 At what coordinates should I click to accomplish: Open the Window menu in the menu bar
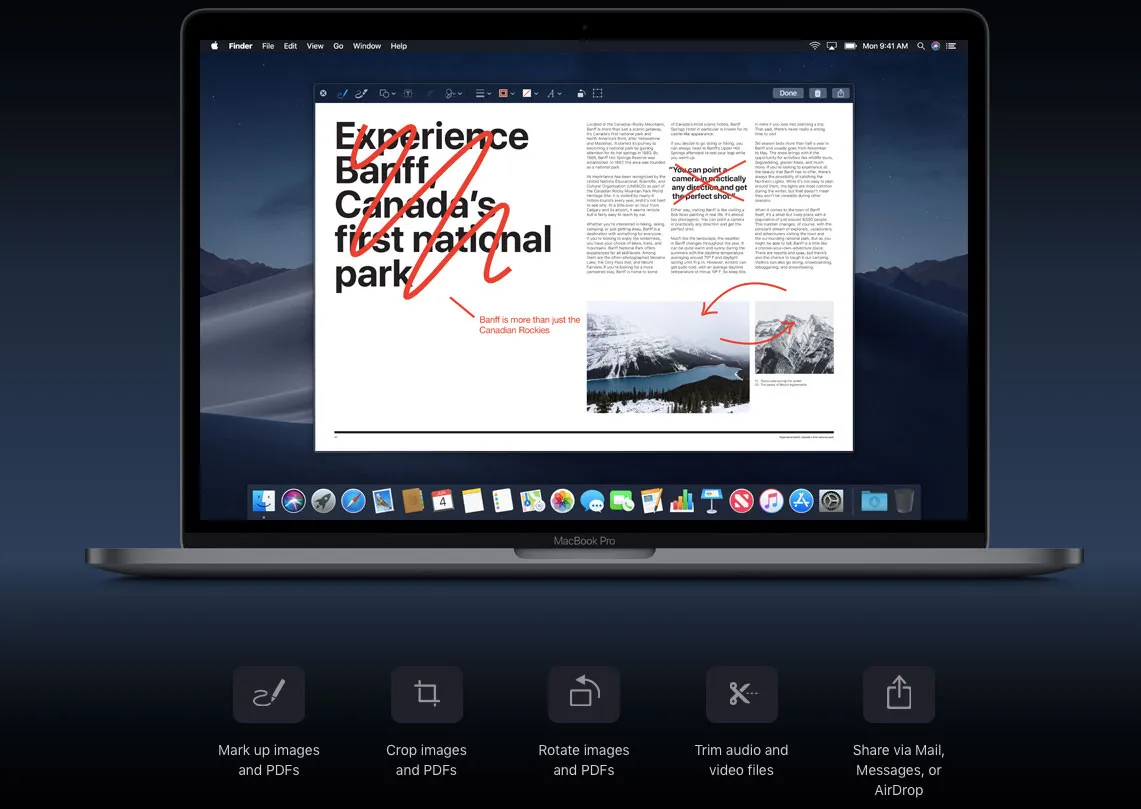[367, 45]
